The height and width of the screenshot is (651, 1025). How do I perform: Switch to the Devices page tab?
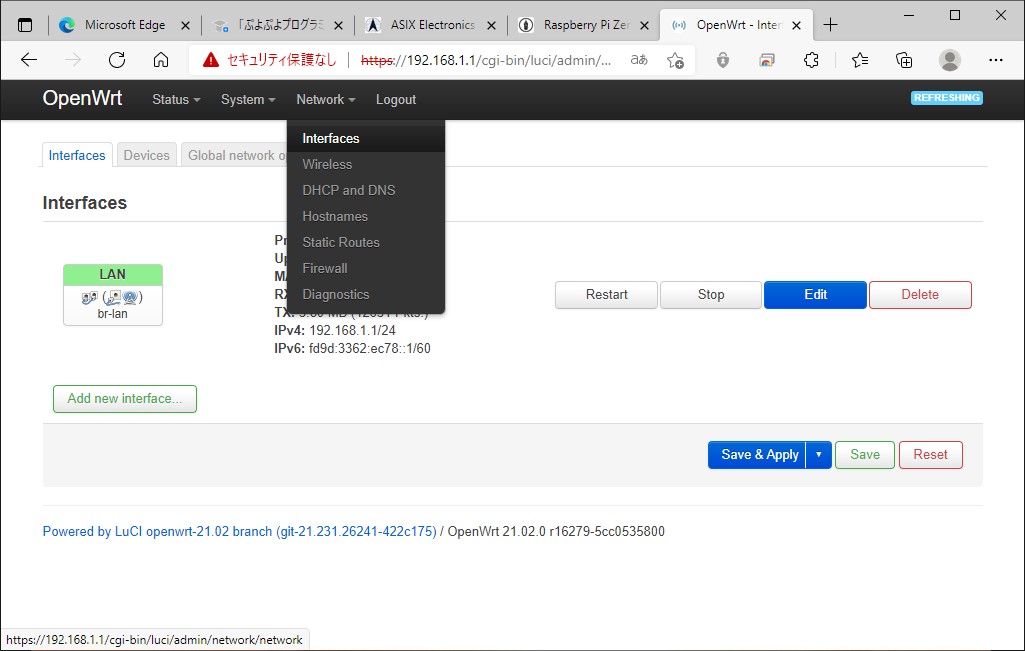[146, 156]
